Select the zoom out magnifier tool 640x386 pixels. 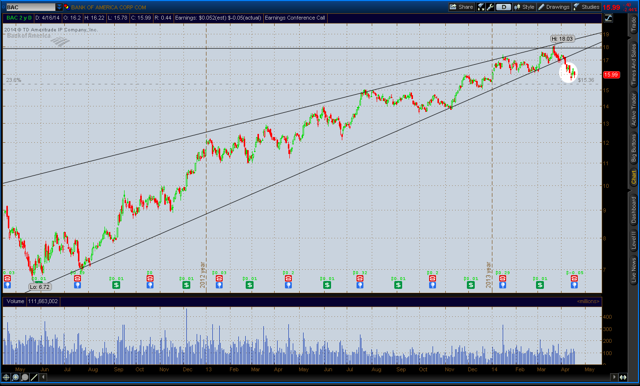[25, 377]
